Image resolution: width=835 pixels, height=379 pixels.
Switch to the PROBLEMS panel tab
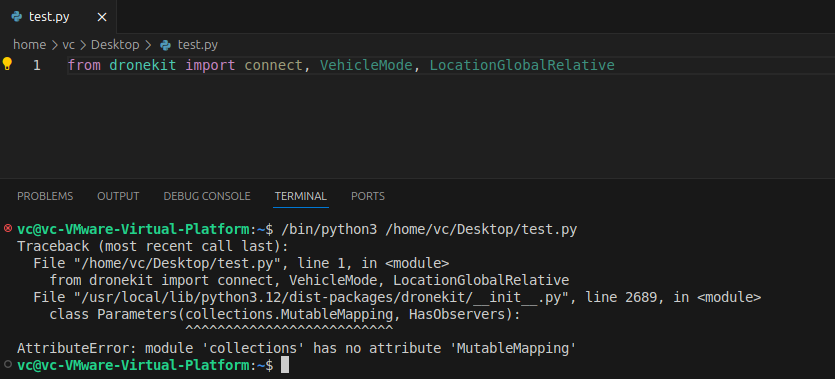45,196
